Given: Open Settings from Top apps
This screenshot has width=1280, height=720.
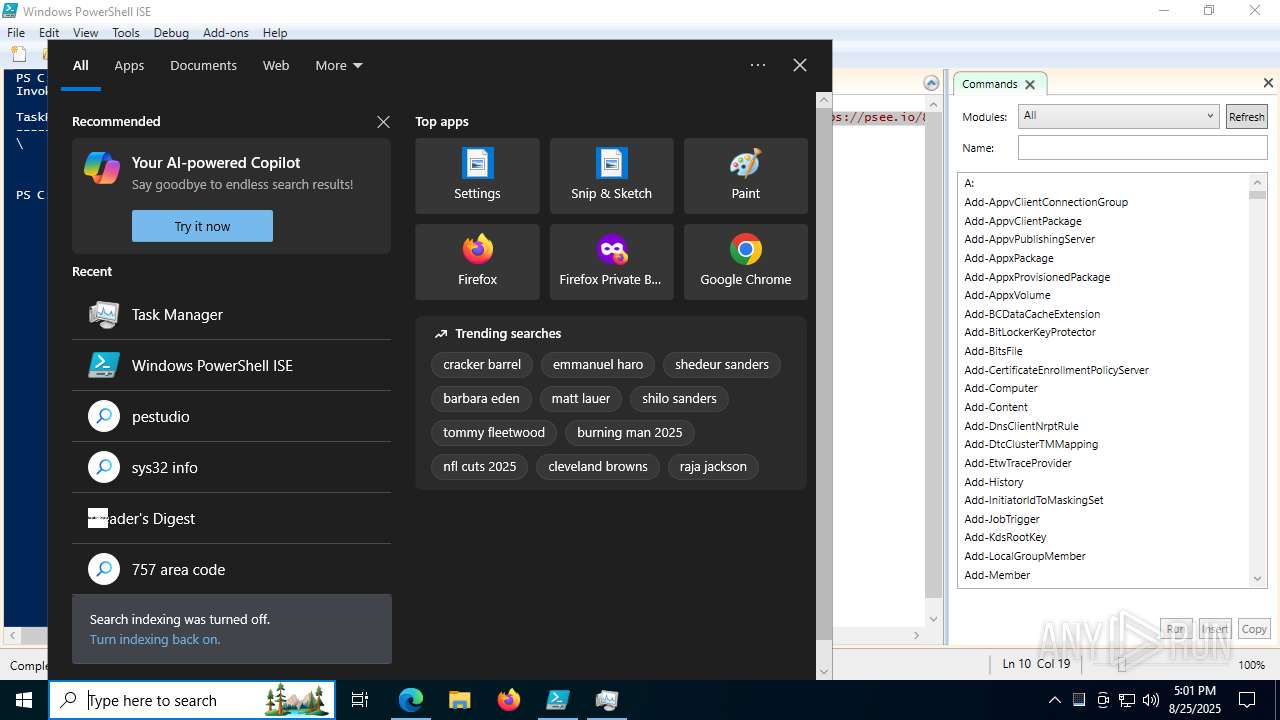Looking at the screenshot, I should (477, 176).
